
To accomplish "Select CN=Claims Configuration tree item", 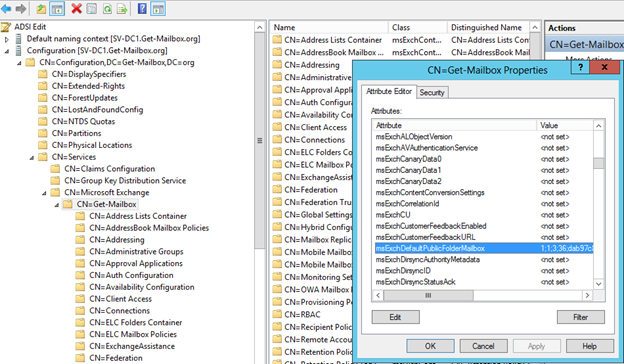I will (110, 169).
